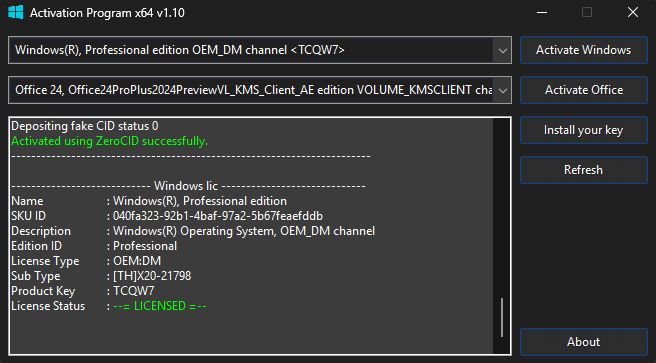656x363 pixels.
Task: Click the Windows logo icon in title bar
Action: (15, 12)
